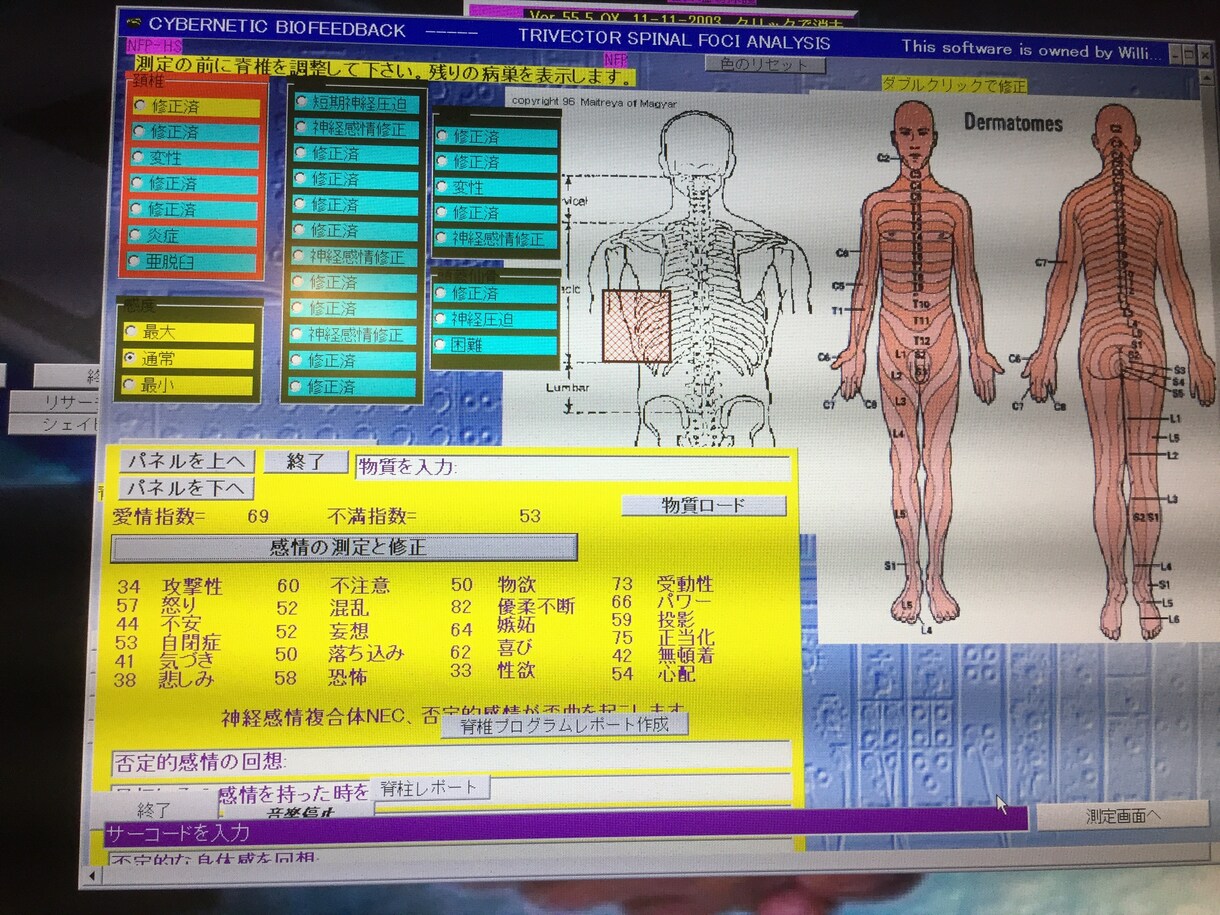Select the yellow-highlighted 修正済 radio button
The width and height of the screenshot is (1220, 915).
[139, 106]
